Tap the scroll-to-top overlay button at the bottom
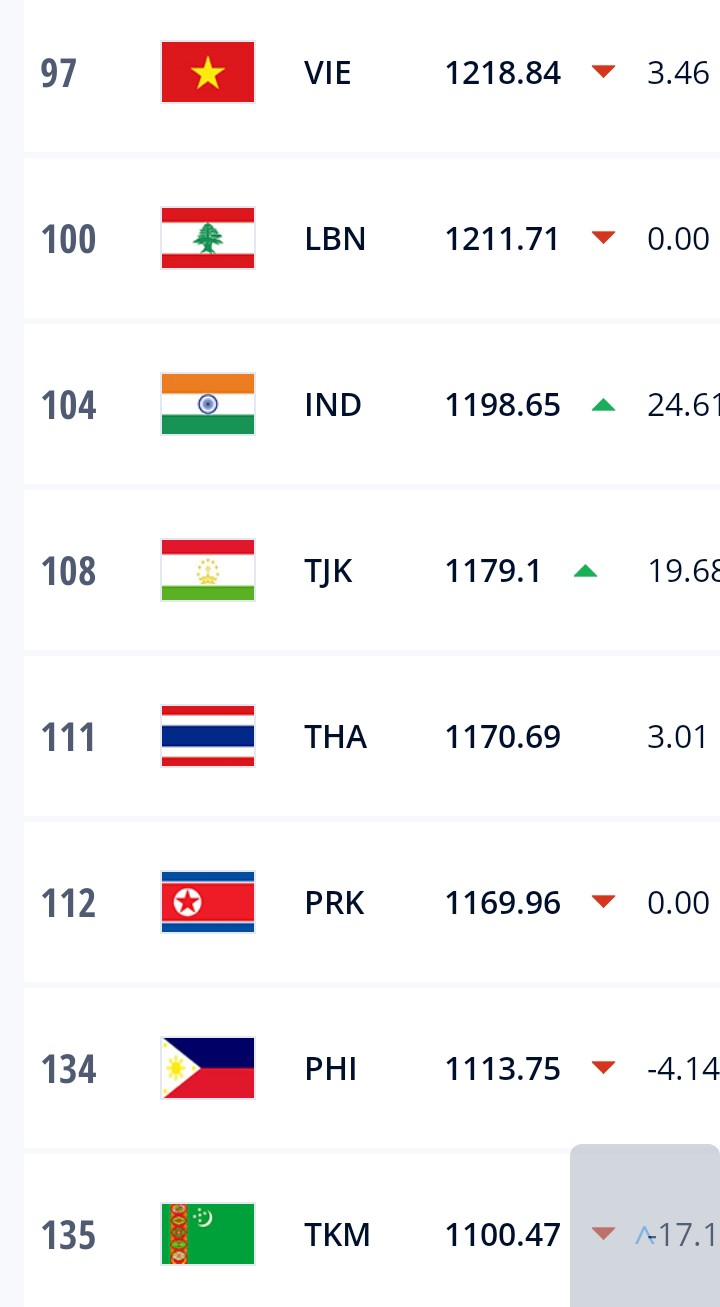 tap(645, 1226)
